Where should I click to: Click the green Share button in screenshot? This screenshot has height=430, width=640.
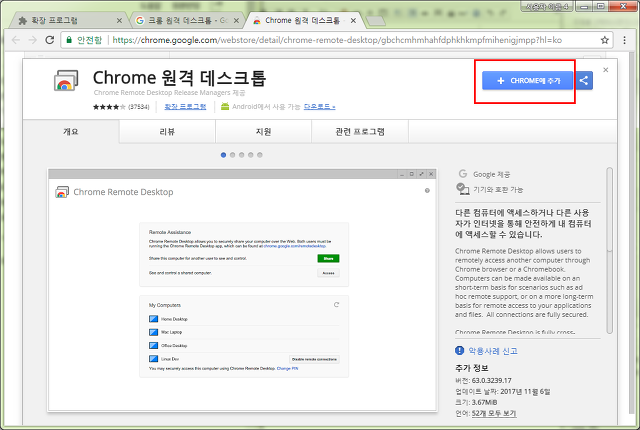[x=328, y=258]
